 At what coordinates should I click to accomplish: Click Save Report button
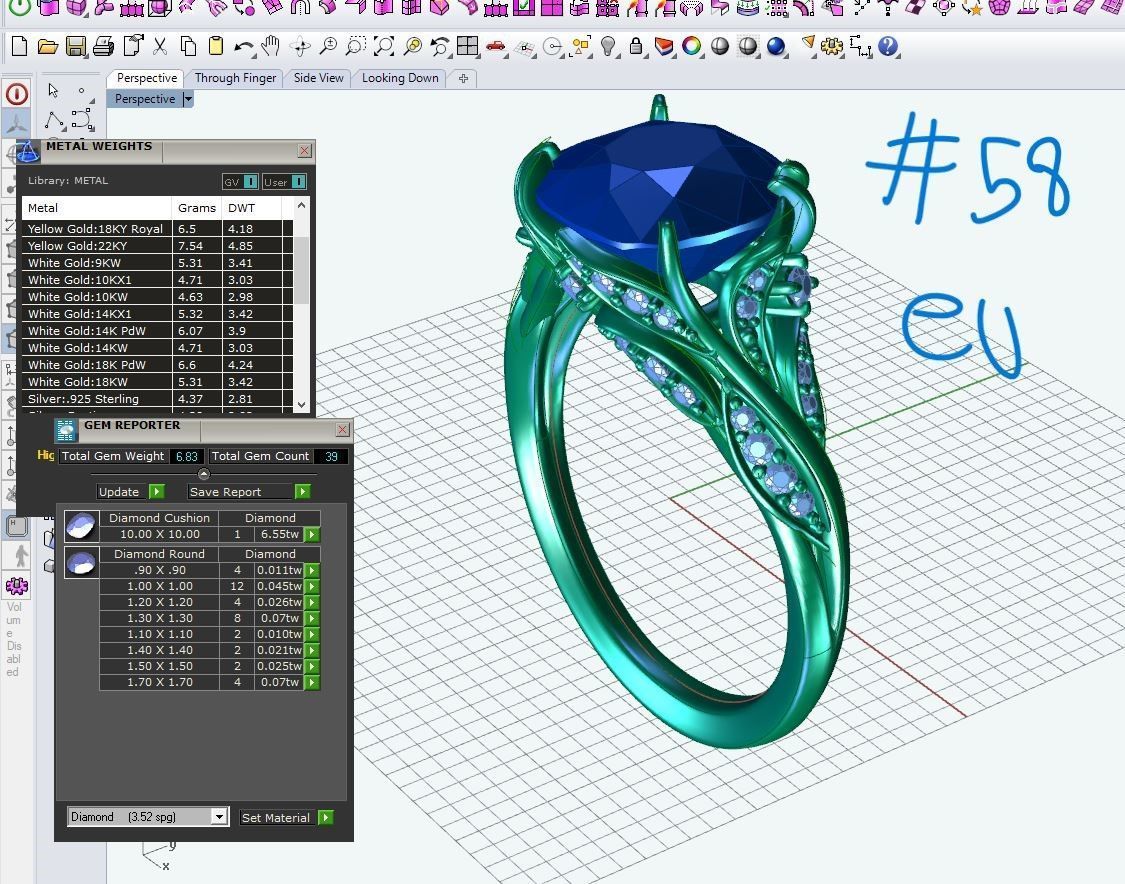(249, 492)
